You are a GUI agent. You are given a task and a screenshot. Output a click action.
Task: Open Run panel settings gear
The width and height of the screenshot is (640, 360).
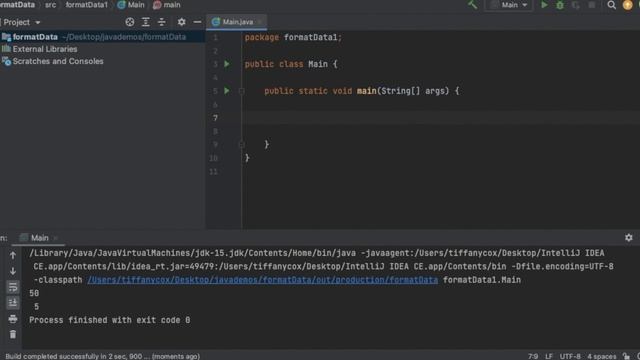629,238
